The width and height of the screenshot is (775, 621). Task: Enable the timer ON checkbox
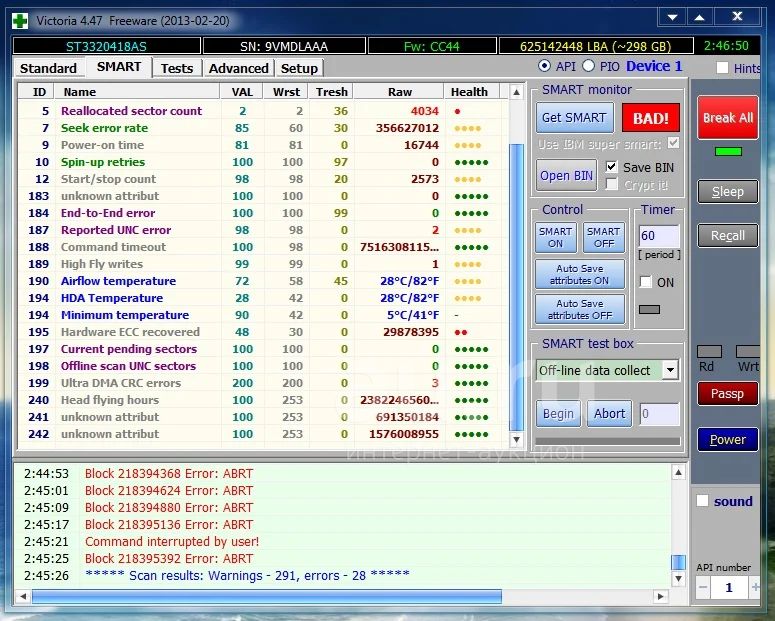coord(645,283)
